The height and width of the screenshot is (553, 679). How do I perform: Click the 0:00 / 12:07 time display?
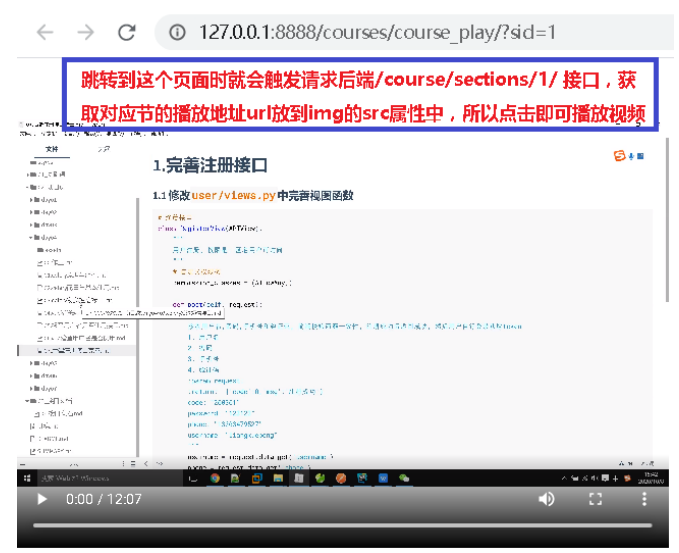pos(103,499)
